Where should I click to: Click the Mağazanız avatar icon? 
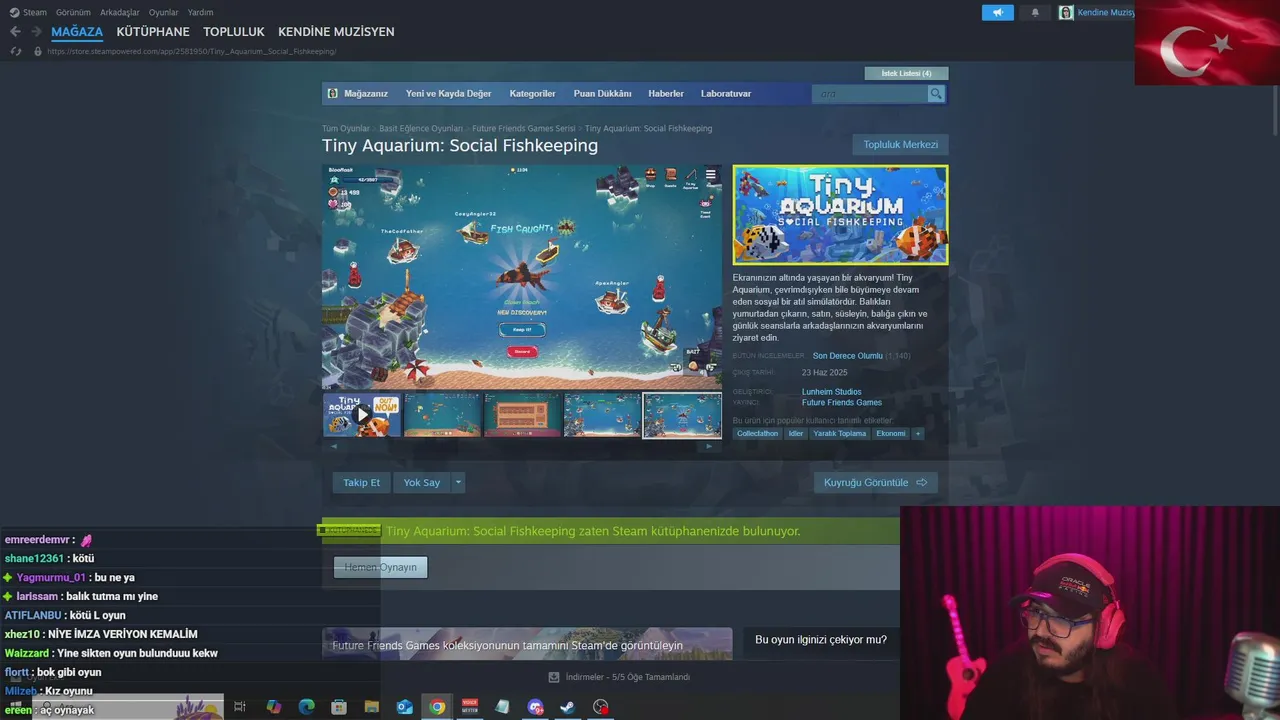(x=333, y=94)
